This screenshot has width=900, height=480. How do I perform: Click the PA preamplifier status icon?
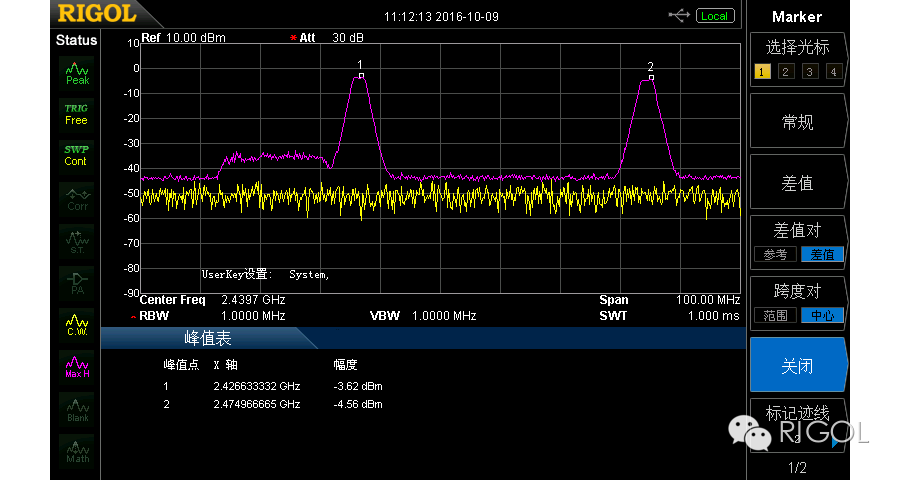coord(76,284)
